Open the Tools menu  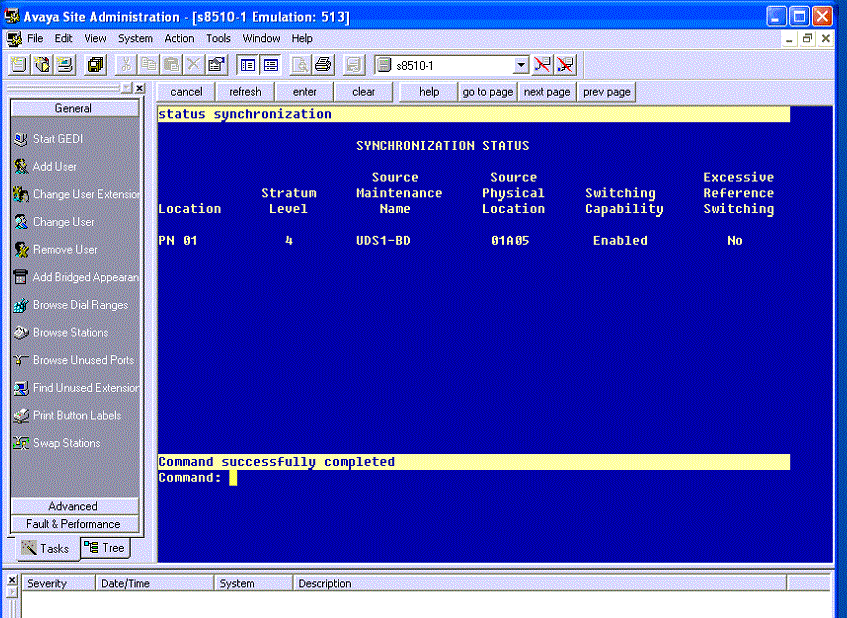[218, 38]
